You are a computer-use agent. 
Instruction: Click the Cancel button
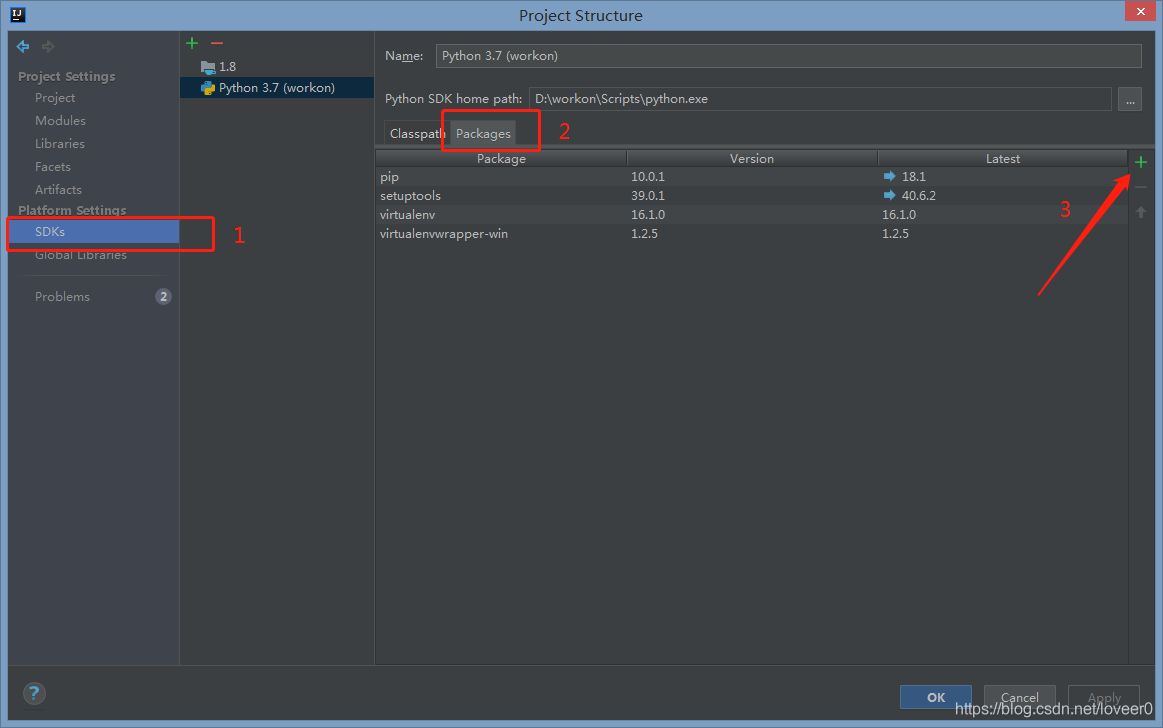pos(1019,697)
